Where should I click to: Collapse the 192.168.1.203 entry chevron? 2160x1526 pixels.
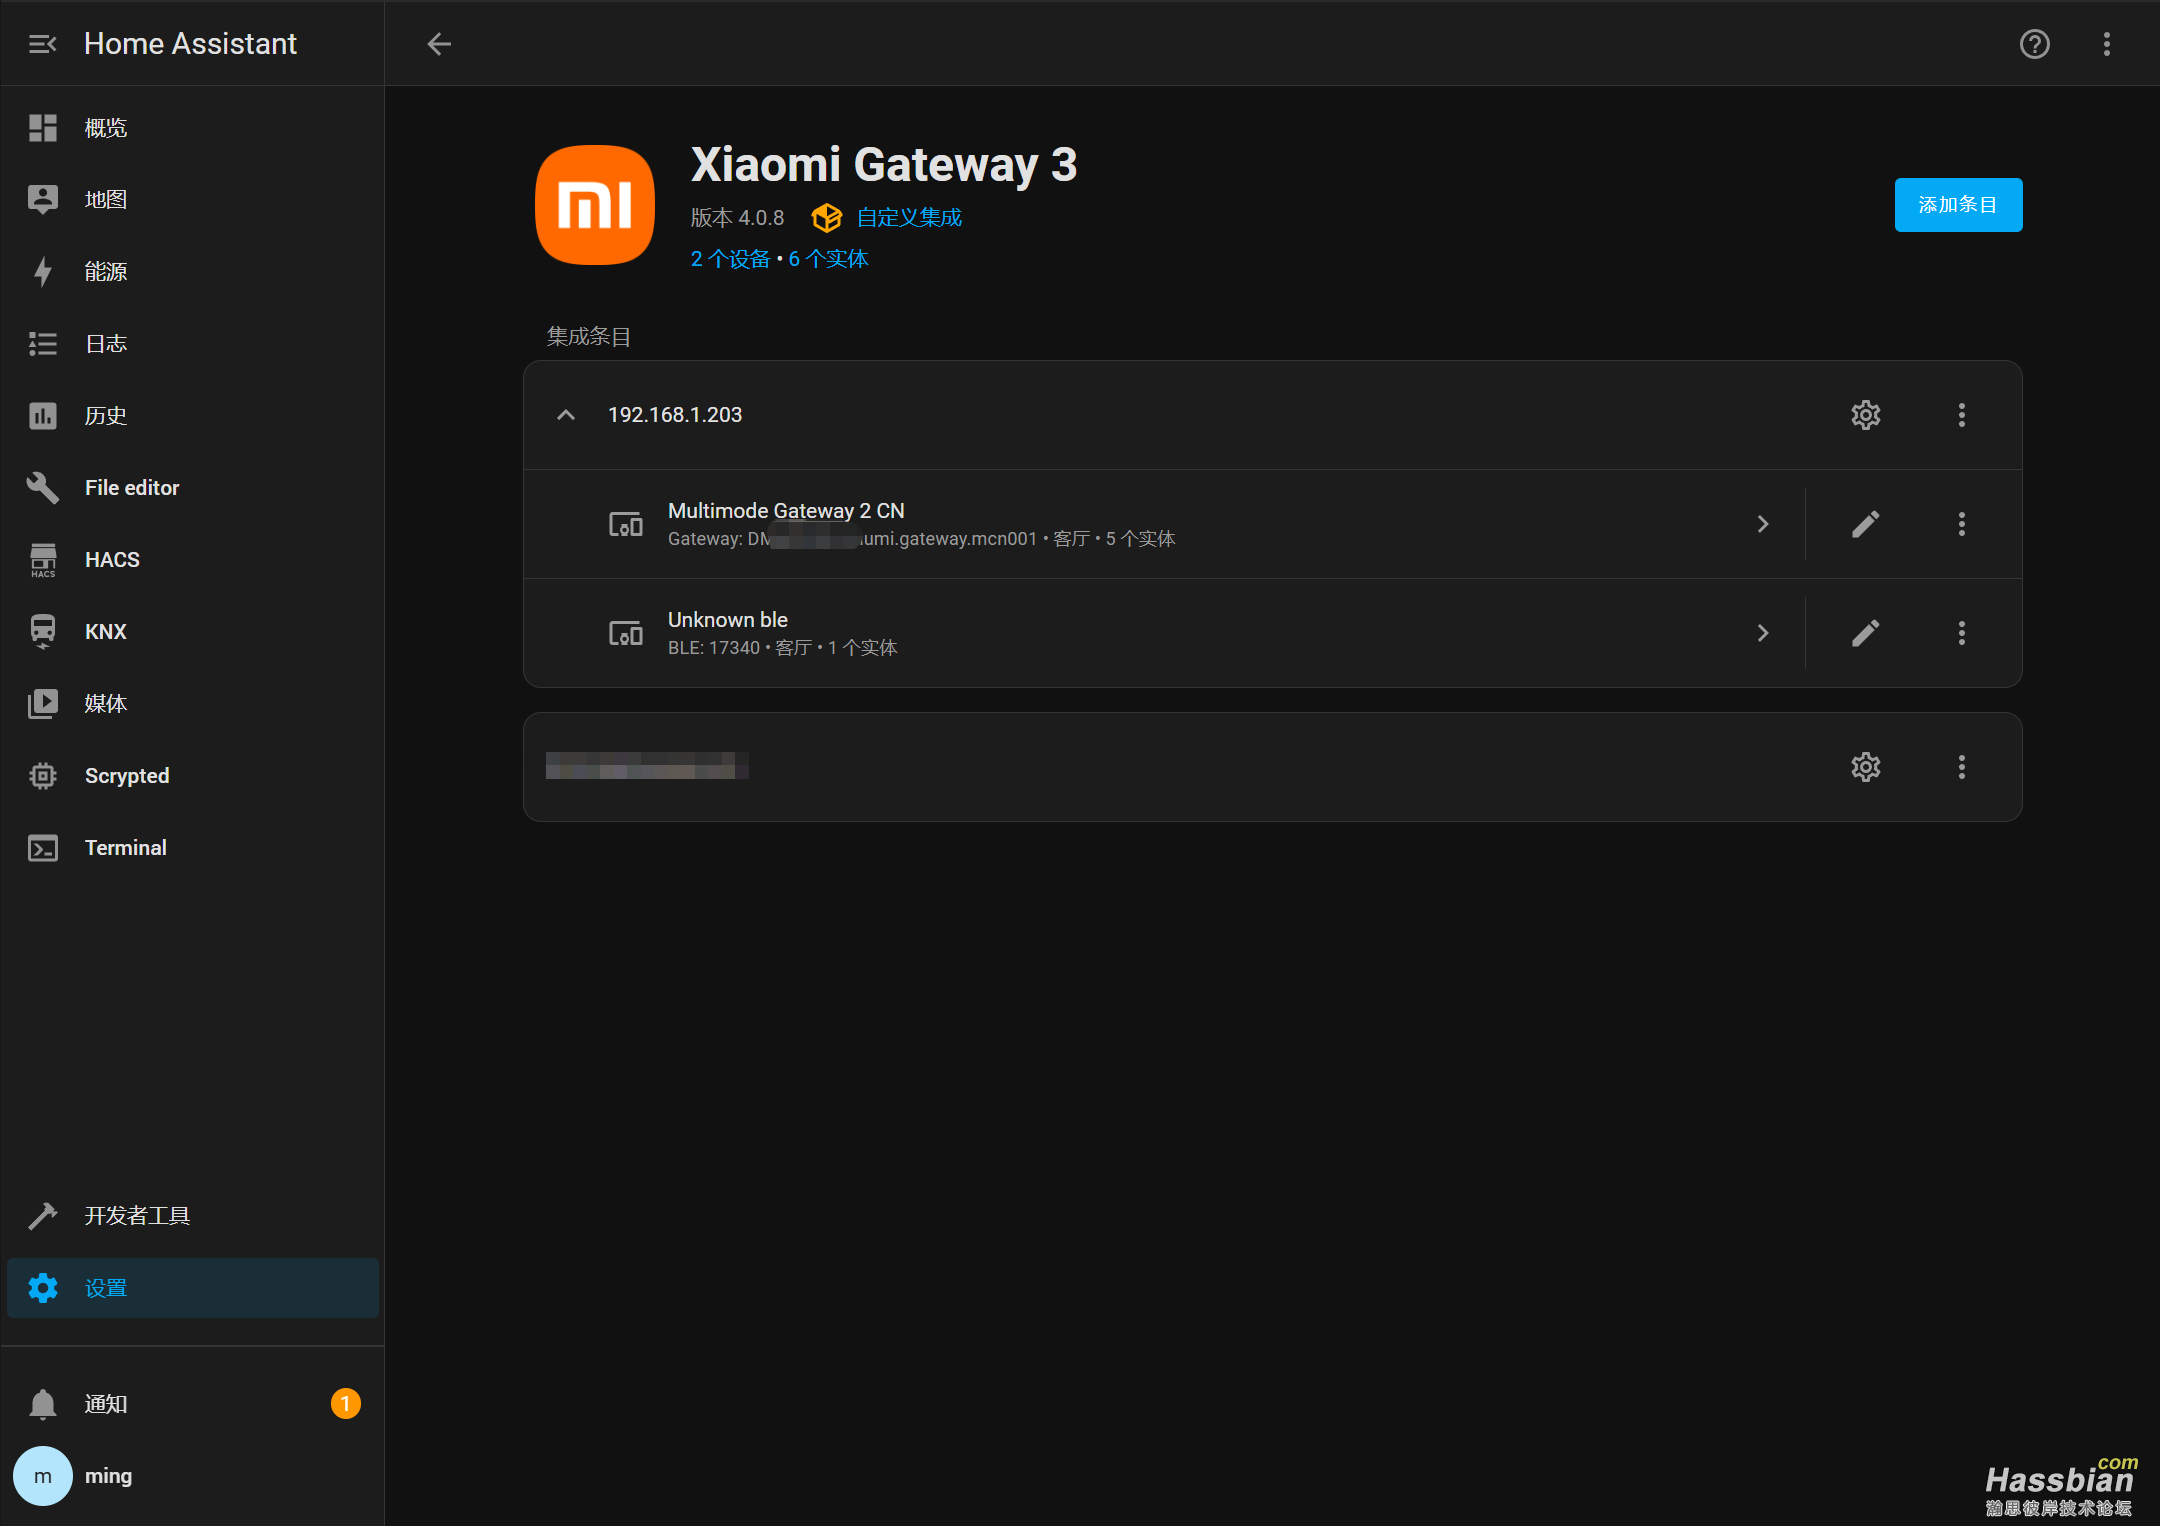pyautogui.click(x=566, y=415)
